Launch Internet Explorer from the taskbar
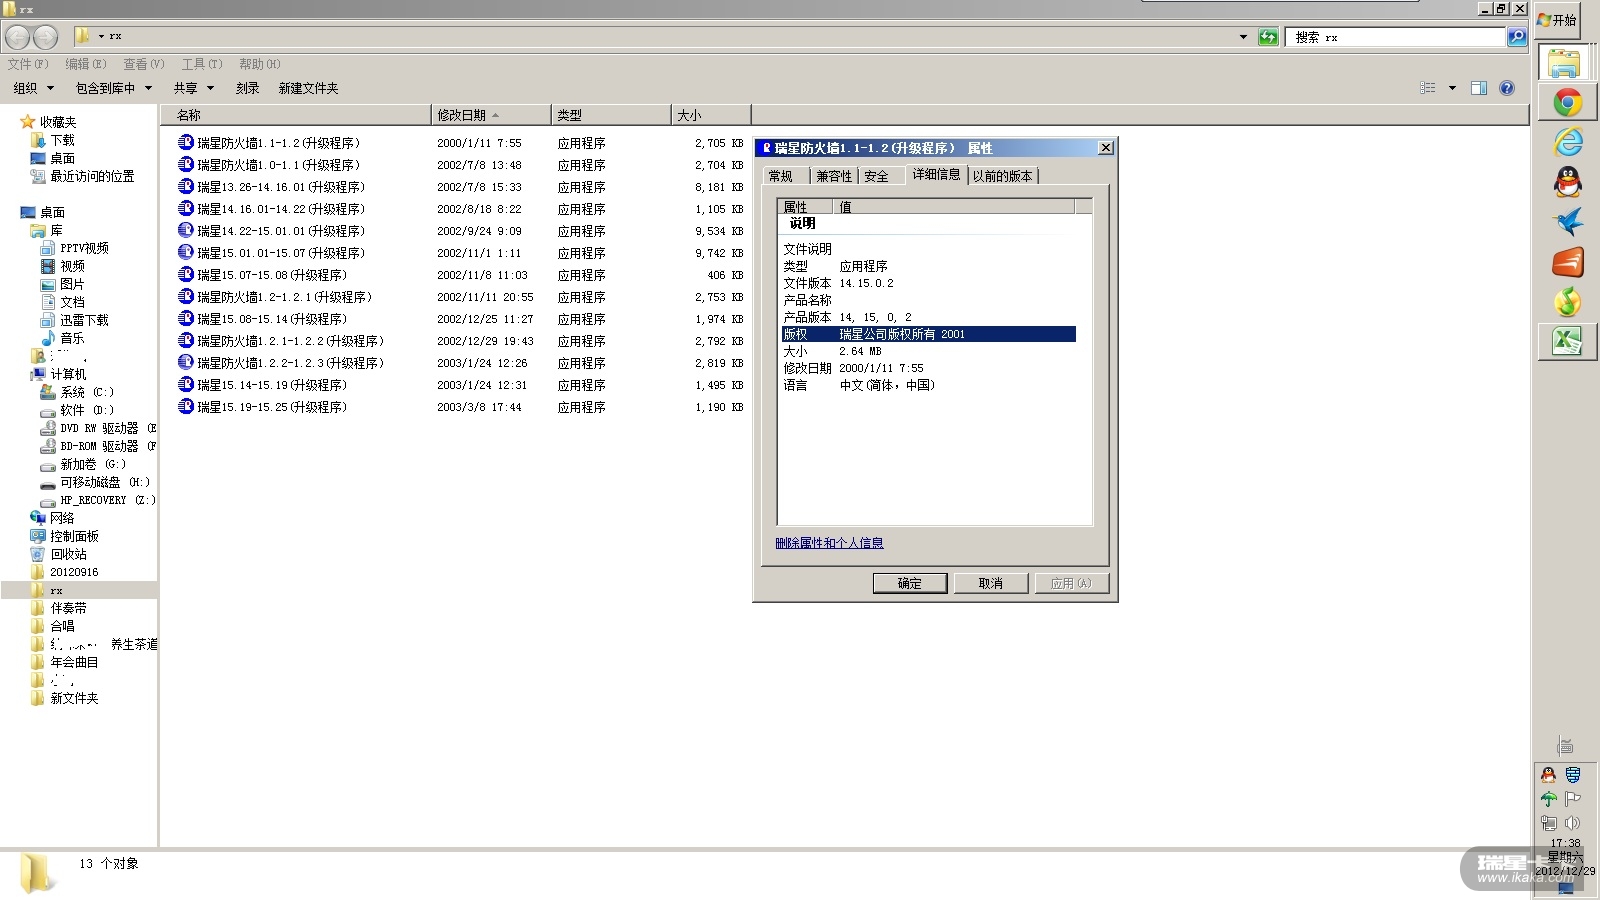Screen dimensions: 1600x900 tap(1567, 142)
